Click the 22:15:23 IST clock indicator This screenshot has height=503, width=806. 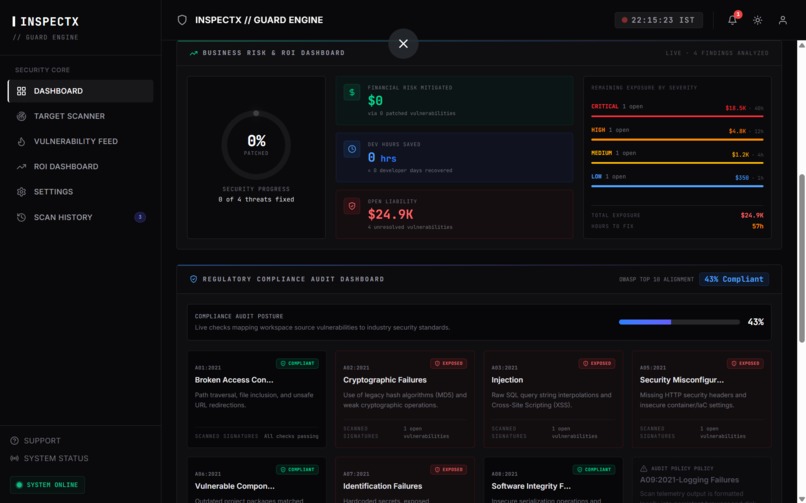[x=658, y=20]
